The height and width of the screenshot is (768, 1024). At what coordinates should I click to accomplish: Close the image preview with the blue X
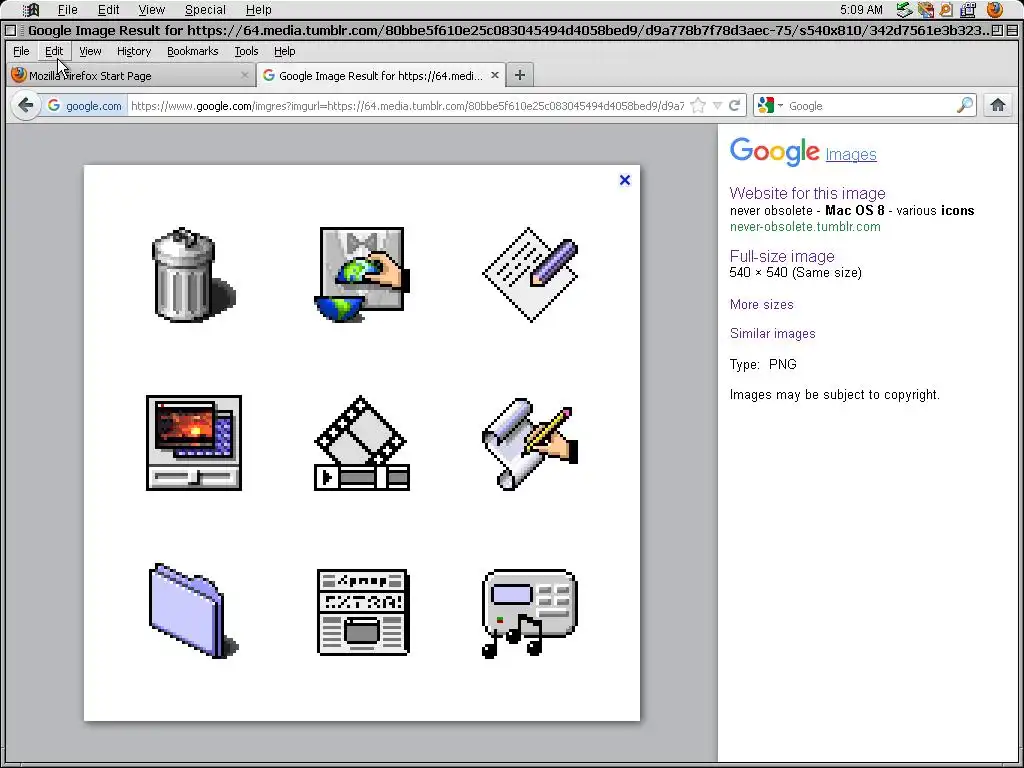tap(625, 180)
